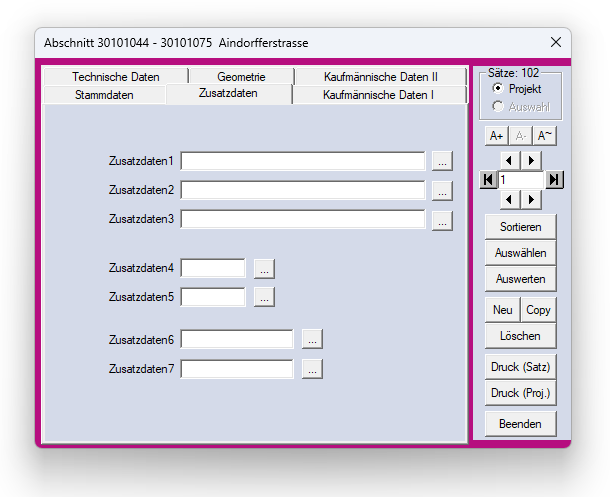The image size is (610, 497).
Task: Click right arrow below record number field
Action: tap(531, 199)
